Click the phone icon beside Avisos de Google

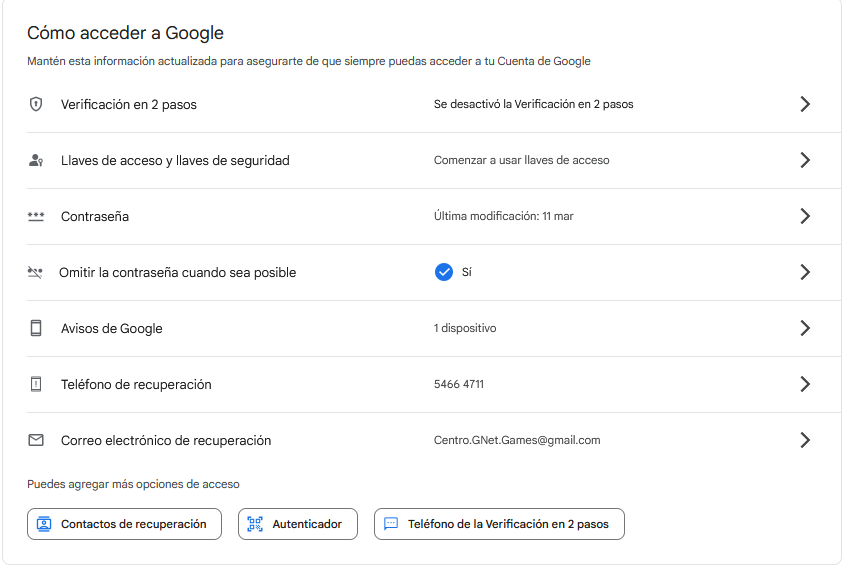pyautogui.click(x=36, y=328)
